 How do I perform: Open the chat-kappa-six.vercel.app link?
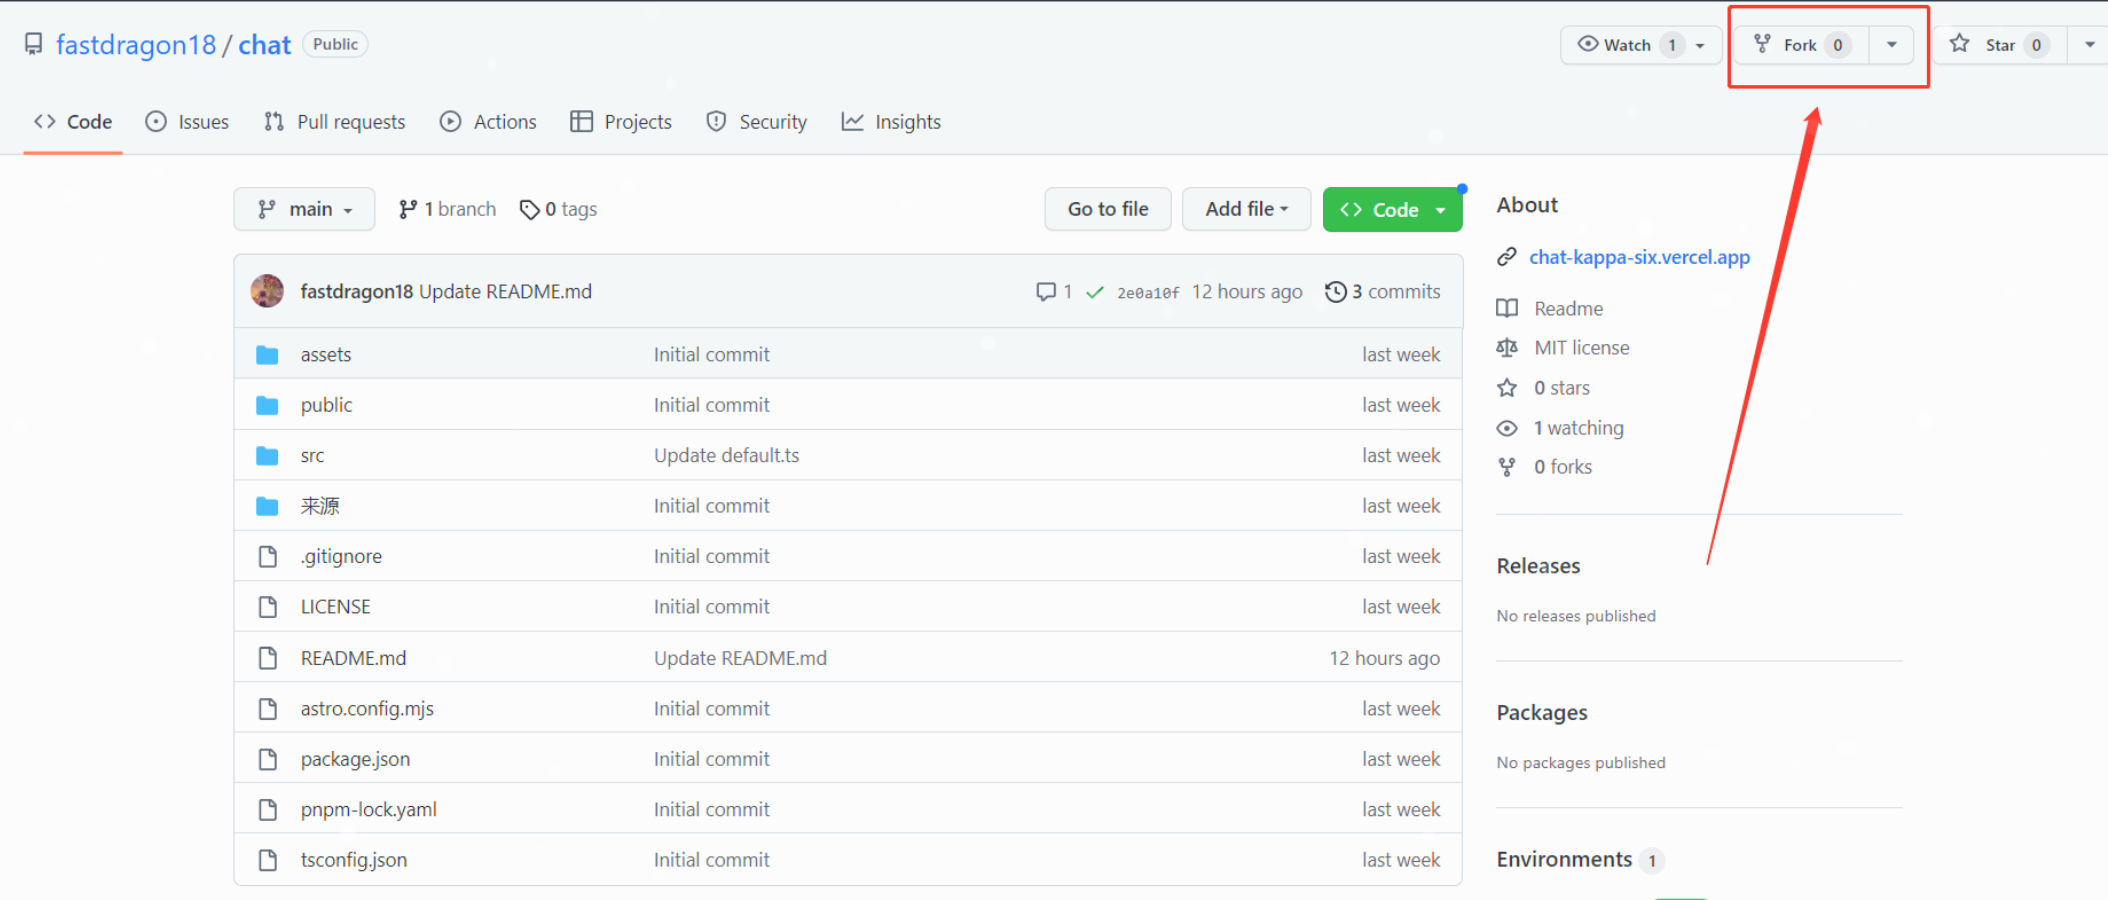pos(1639,257)
